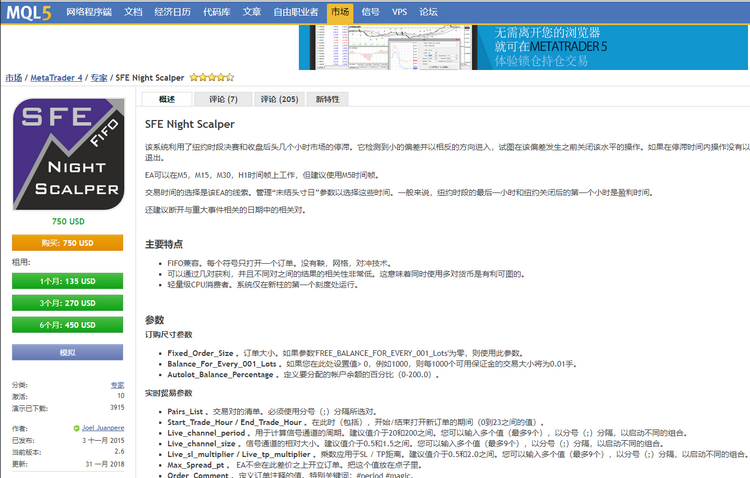Click the 主要特点 heading
Image resolution: width=750 pixels, height=478 pixels.
(164, 244)
